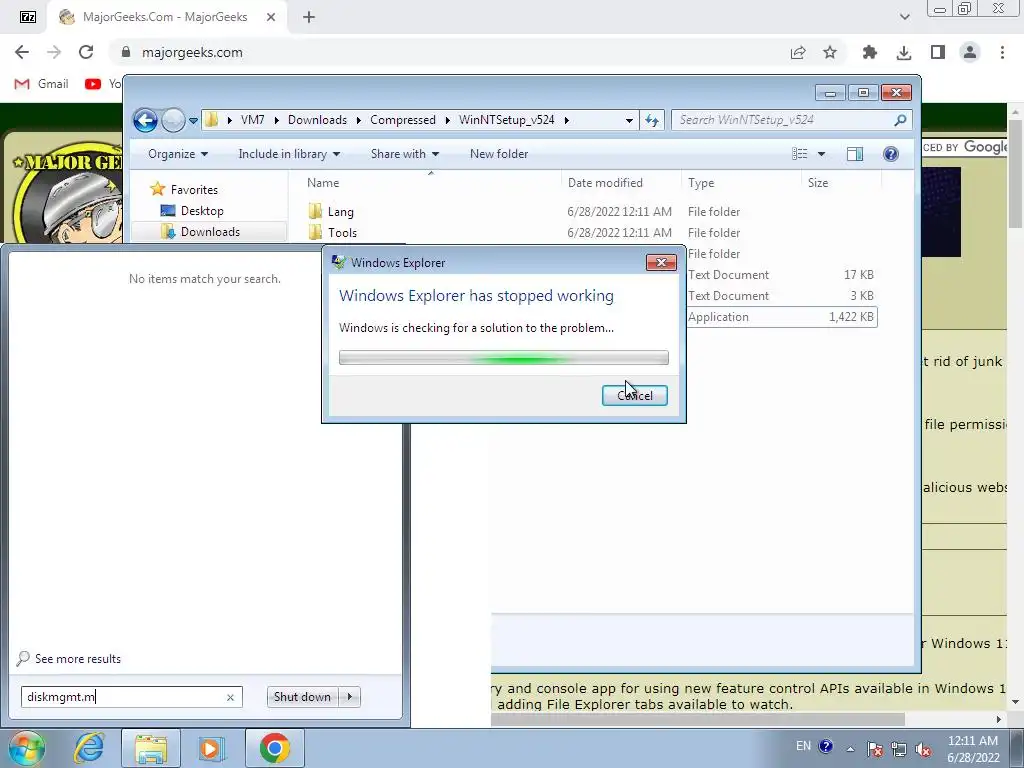Click Explorer back button
This screenshot has width=1024, height=768.
[x=145, y=120]
